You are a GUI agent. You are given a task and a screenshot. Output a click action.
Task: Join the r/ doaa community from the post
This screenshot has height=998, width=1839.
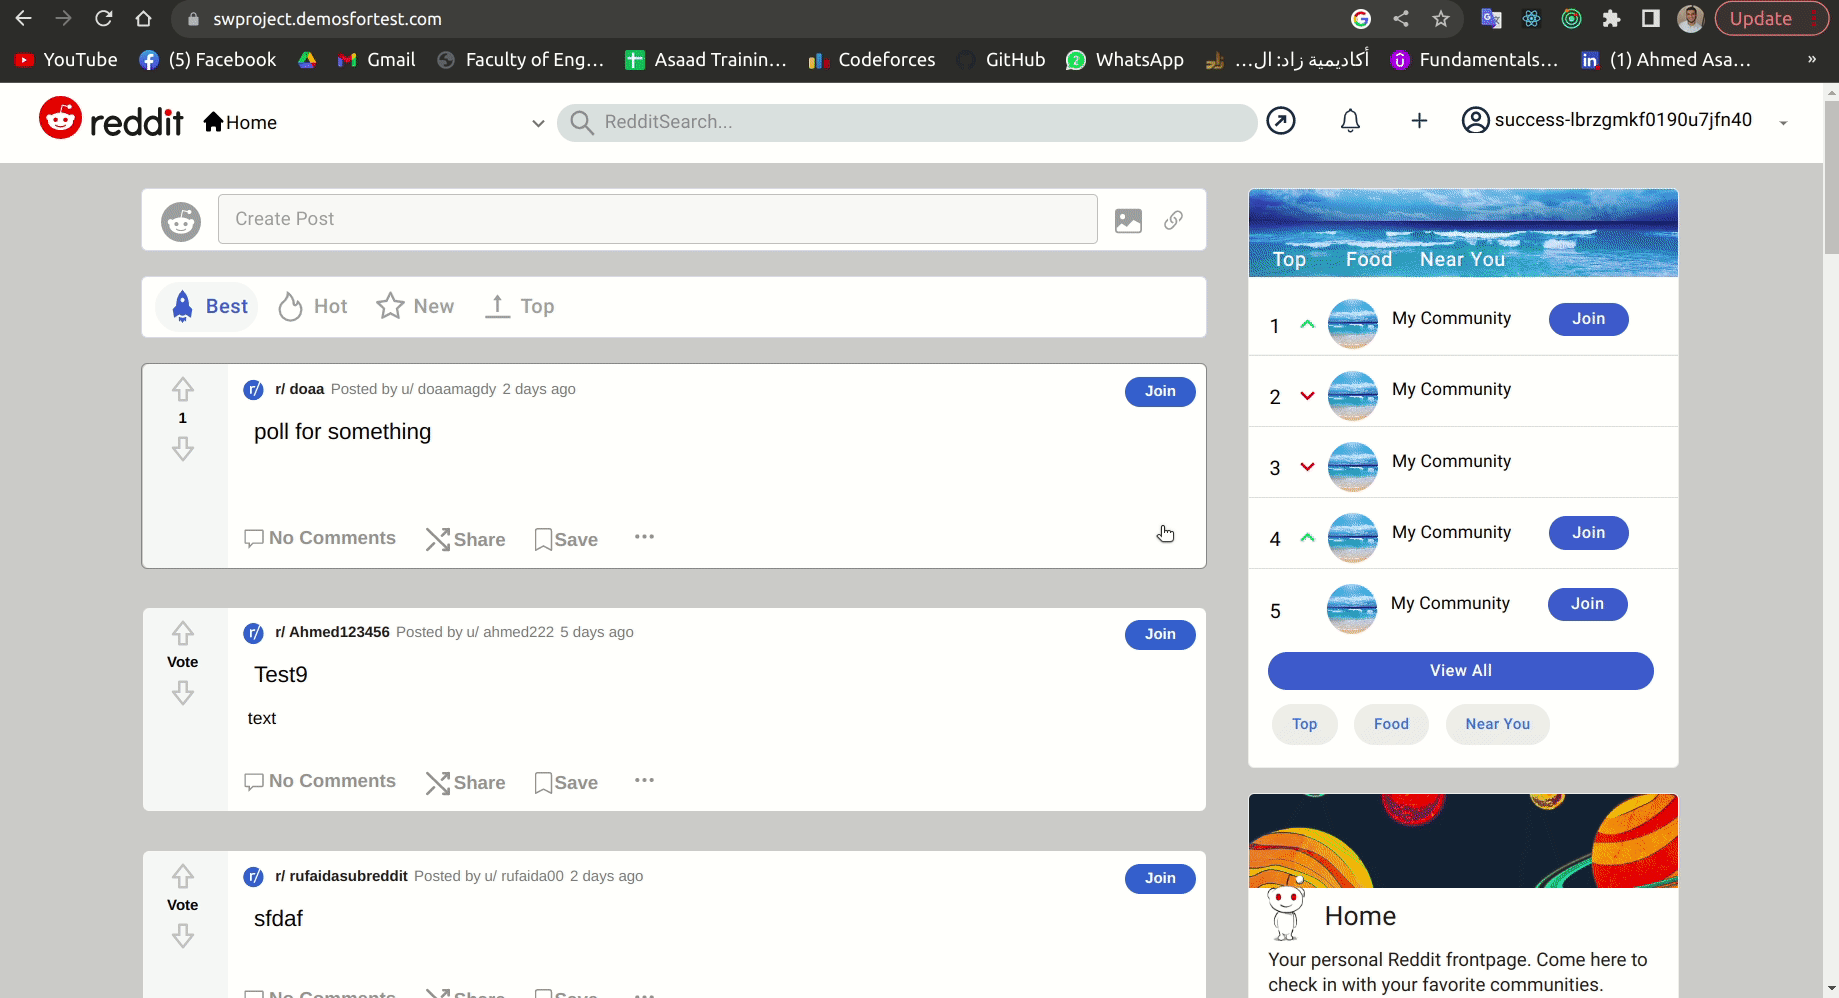[1160, 391]
